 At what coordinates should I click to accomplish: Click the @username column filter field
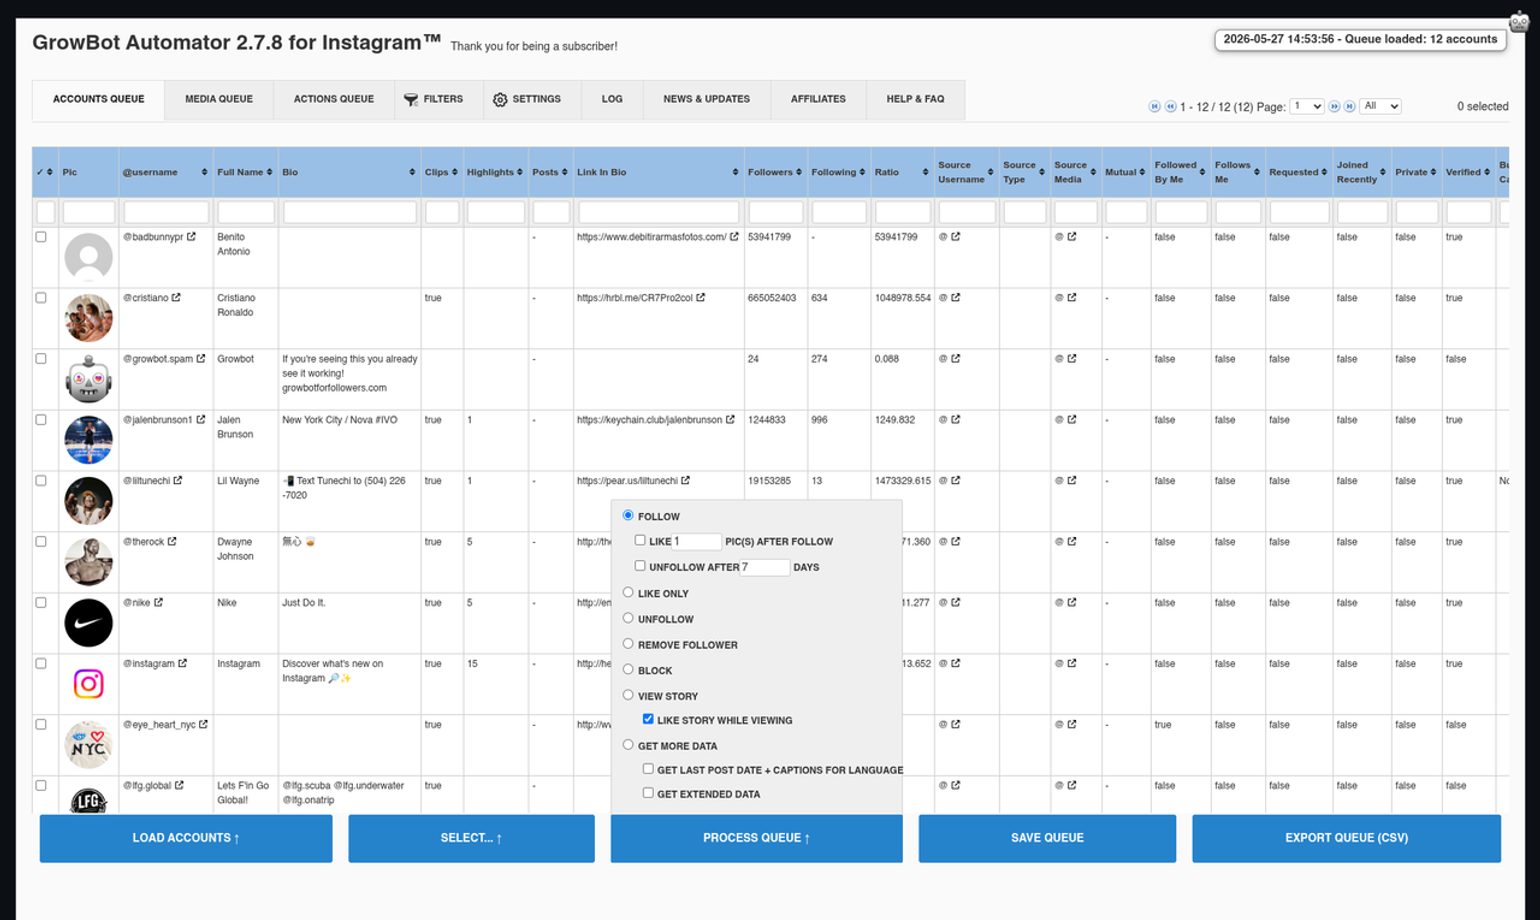point(166,212)
